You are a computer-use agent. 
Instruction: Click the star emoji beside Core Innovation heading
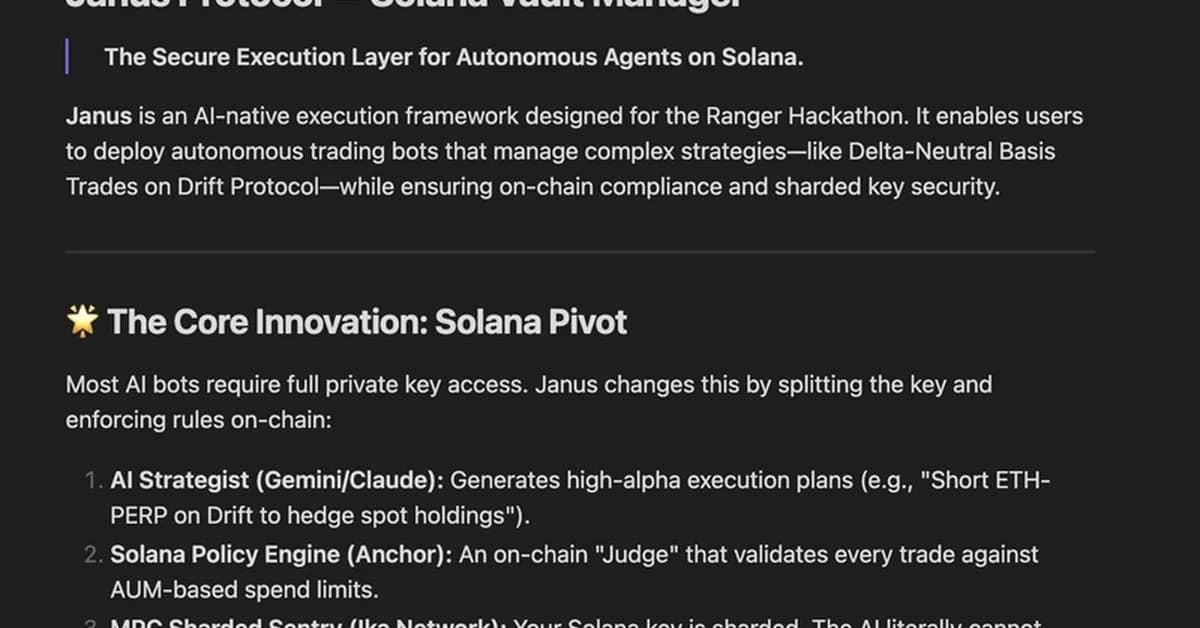pyautogui.click(x=82, y=322)
